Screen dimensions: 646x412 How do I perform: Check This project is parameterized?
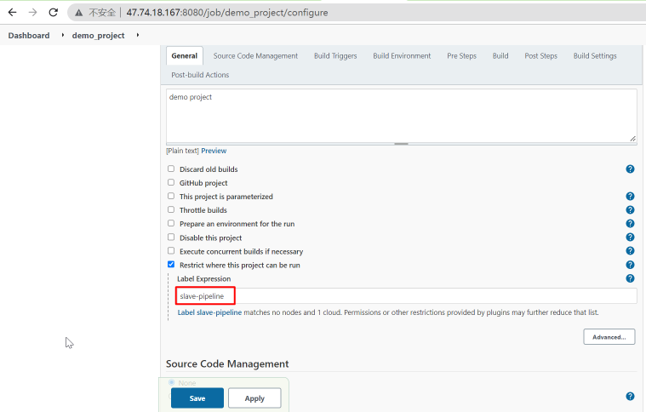click(x=171, y=196)
